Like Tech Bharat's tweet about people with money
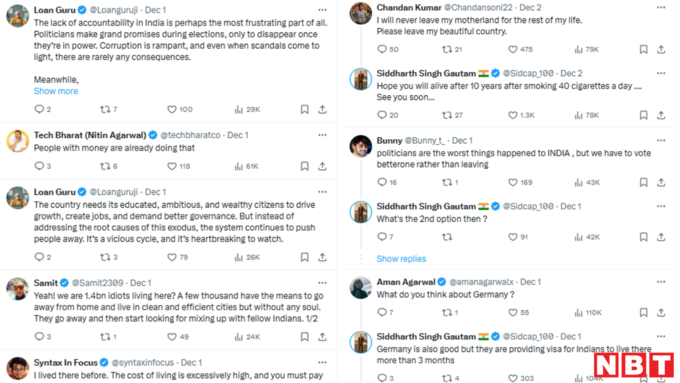 pyautogui.click(x=172, y=166)
